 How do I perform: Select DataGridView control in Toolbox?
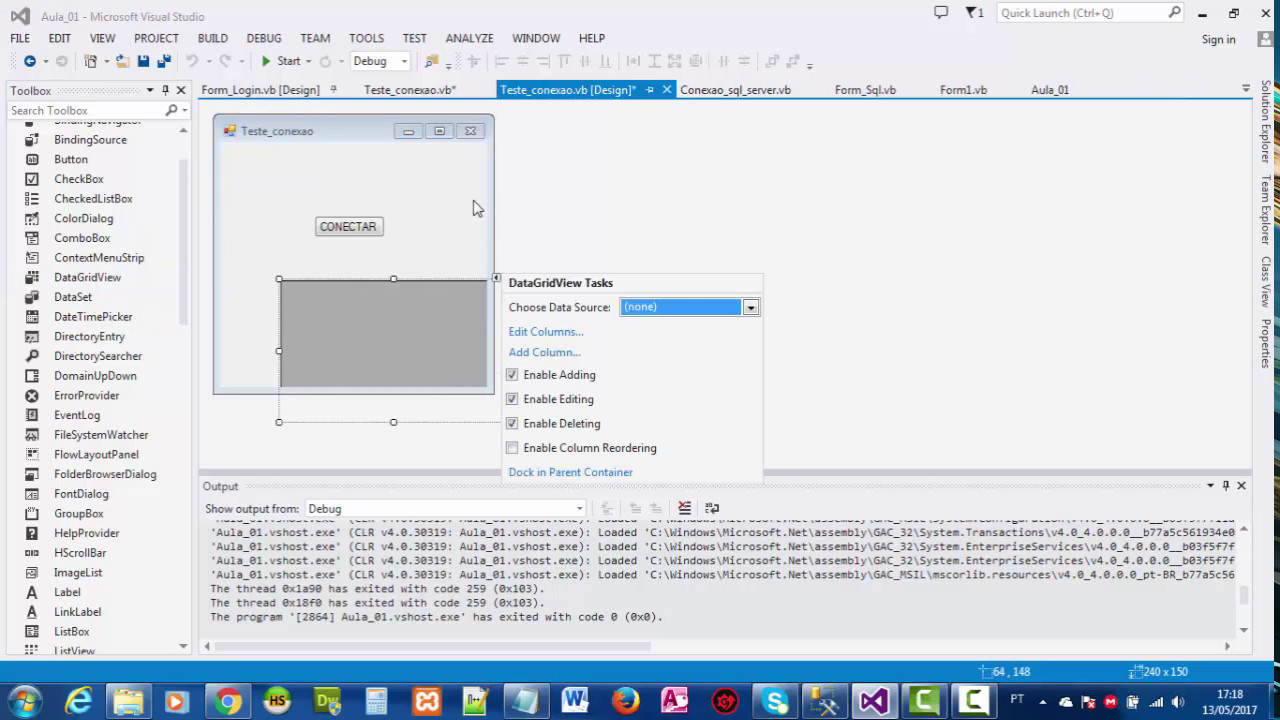[x=87, y=277]
